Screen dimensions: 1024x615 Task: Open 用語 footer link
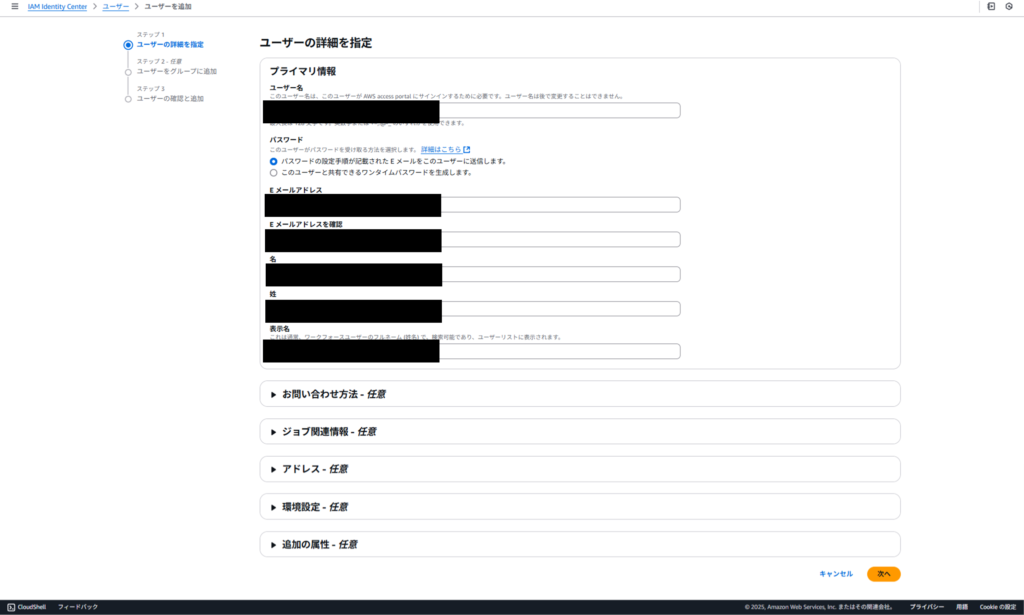point(962,607)
